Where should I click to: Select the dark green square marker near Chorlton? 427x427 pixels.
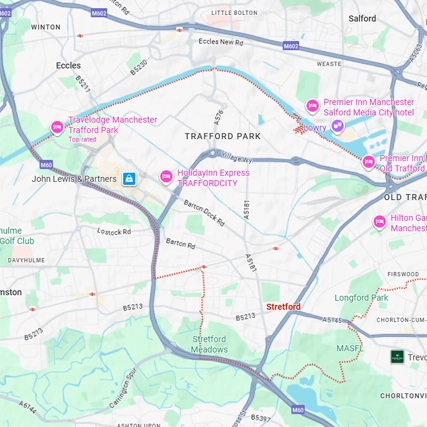click(x=397, y=357)
